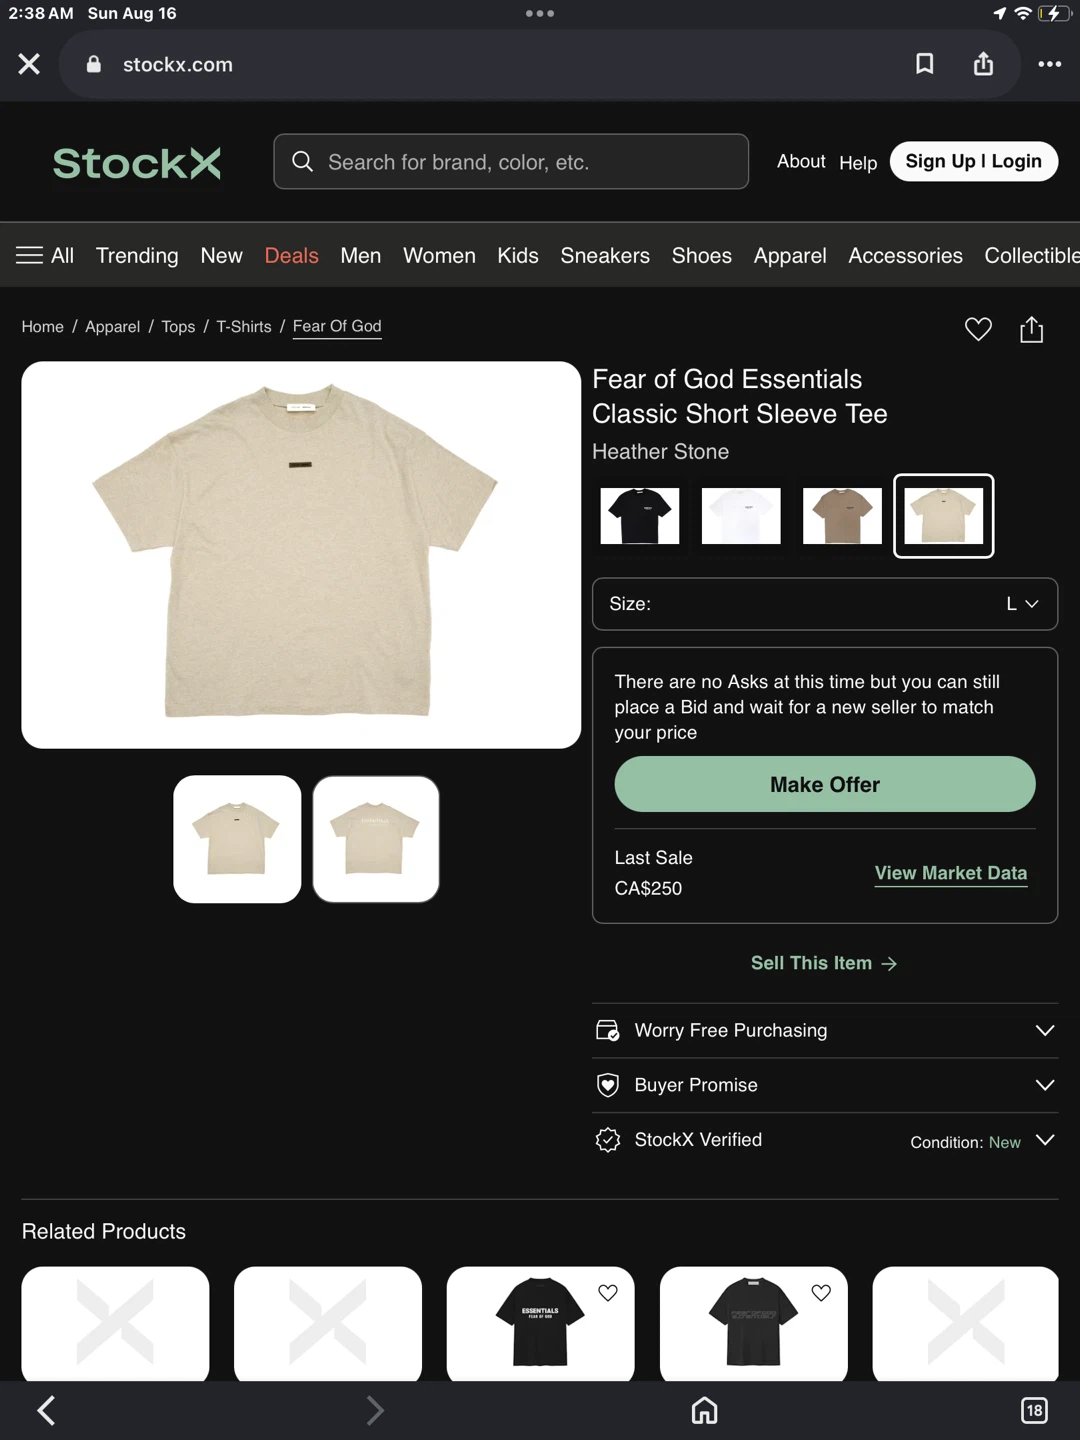This screenshot has width=1080, height=1440.
Task: Go to T-Shirts breadcrumb
Action: pyautogui.click(x=244, y=327)
